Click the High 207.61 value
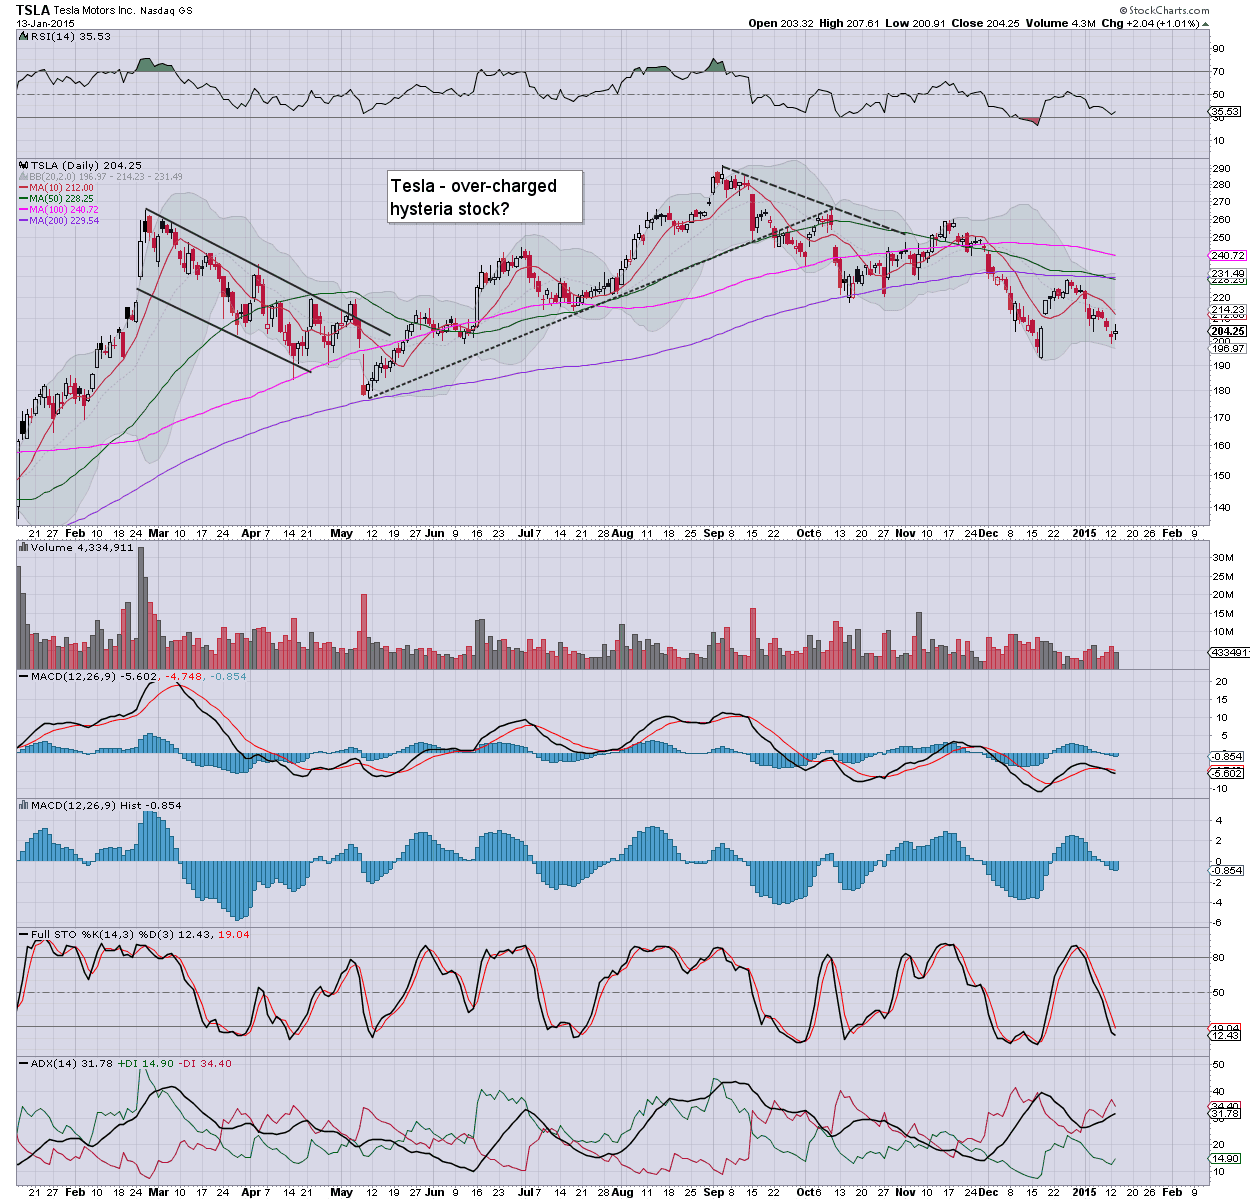Image resolution: width=1250 pixels, height=1200 pixels. click(848, 23)
